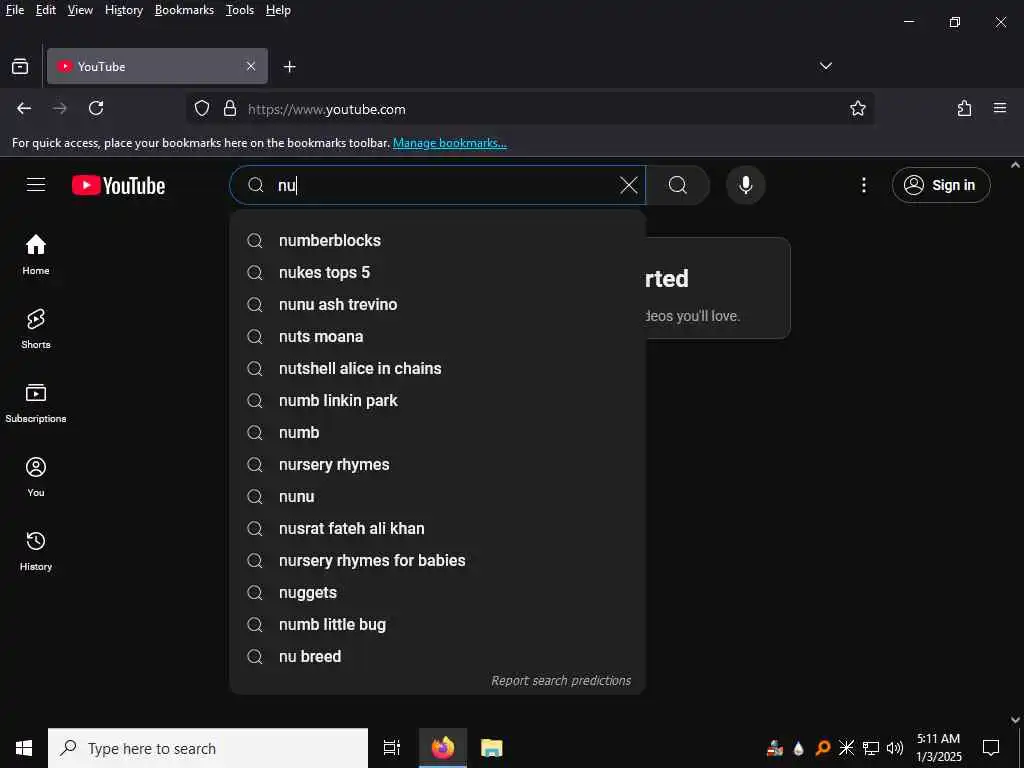The width and height of the screenshot is (1024, 768).
Task: Select the 'nu breed' suggestion
Action: 438,656
